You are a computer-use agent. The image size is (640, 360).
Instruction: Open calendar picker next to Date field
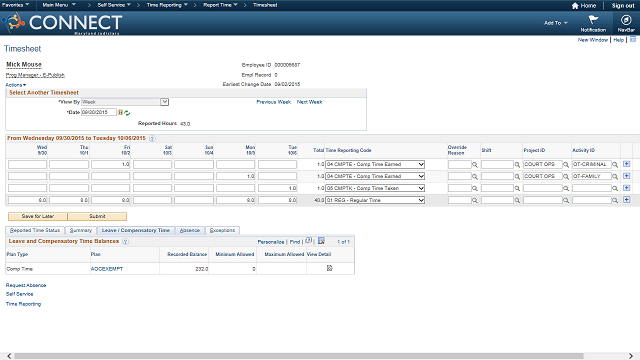[120, 112]
